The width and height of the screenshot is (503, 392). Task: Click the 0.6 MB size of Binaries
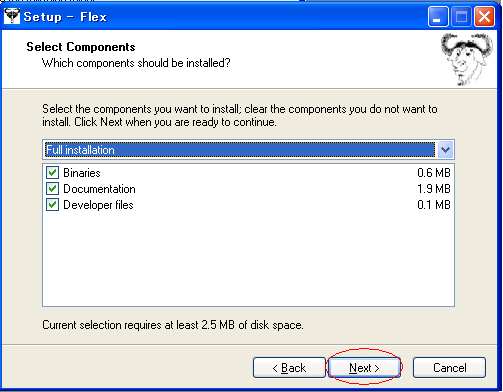click(434, 173)
